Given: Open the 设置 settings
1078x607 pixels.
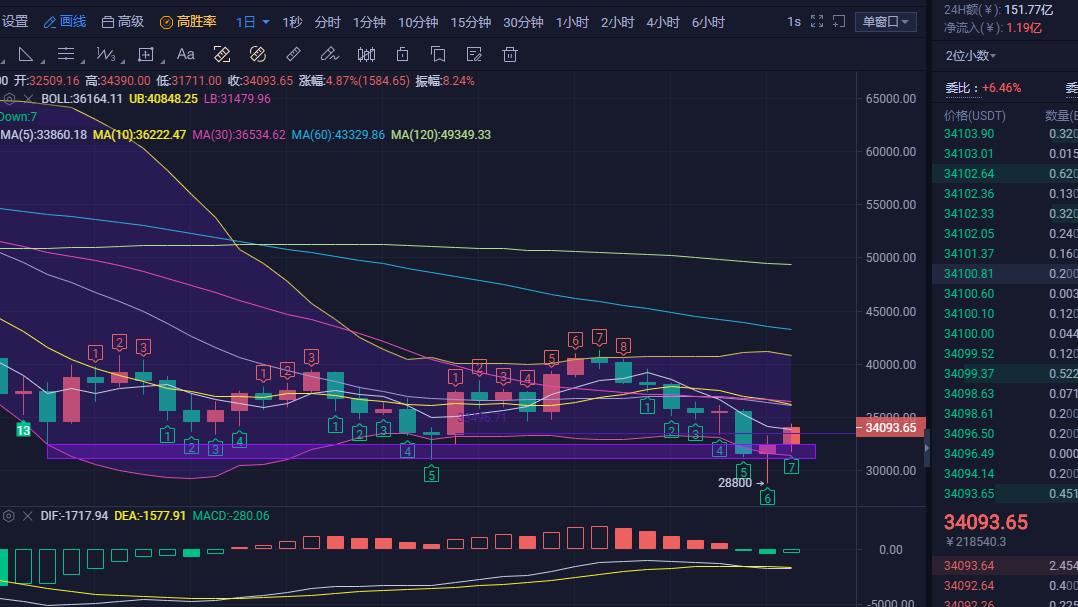Looking at the screenshot, I should (15, 21).
